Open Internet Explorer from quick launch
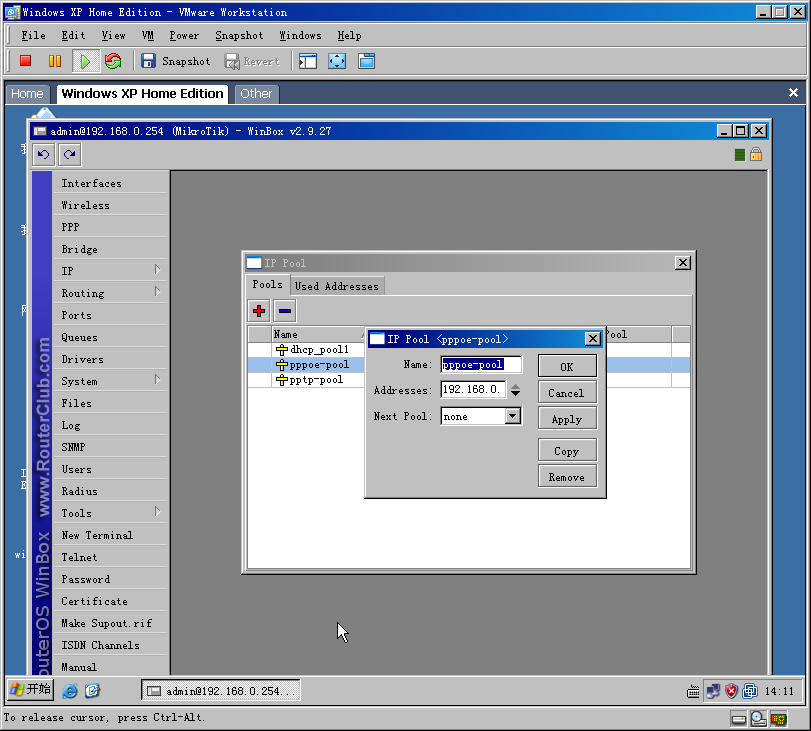811x731 pixels. pos(70,691)
